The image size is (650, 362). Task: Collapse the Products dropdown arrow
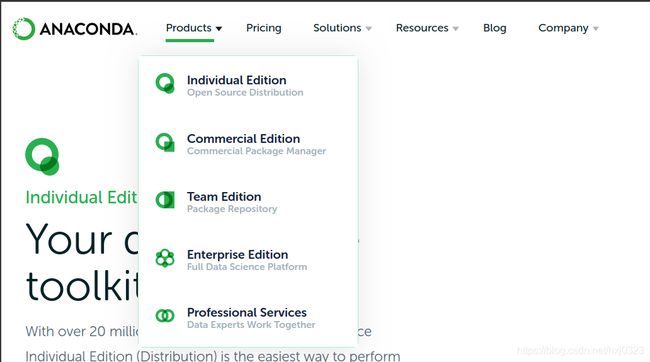[x=219, y=29]
